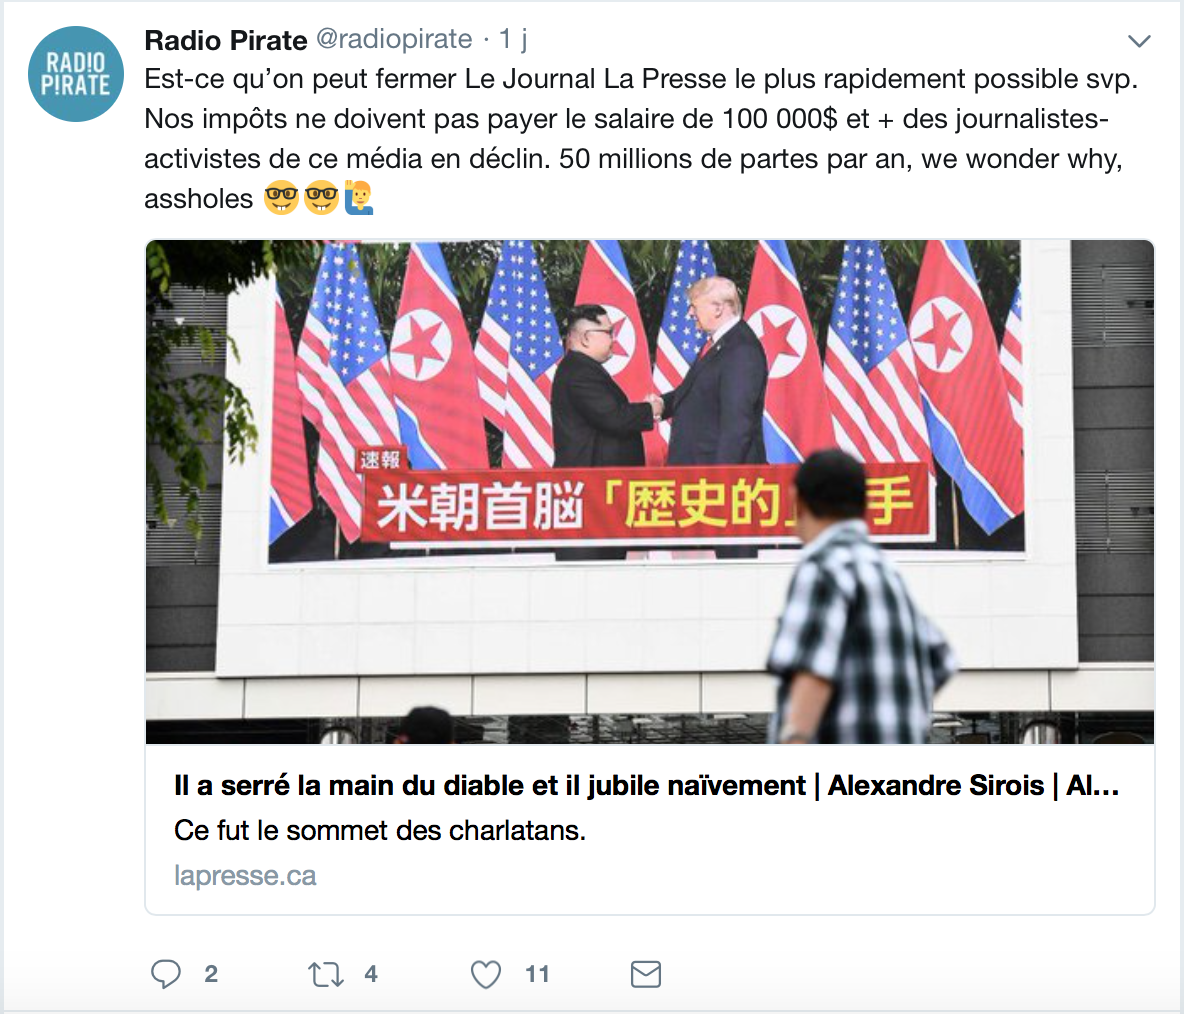The height and width of the screenshot is (1014, 1184).
Task: Visit the @radiopirate handle link
Action: click(394, 39)
